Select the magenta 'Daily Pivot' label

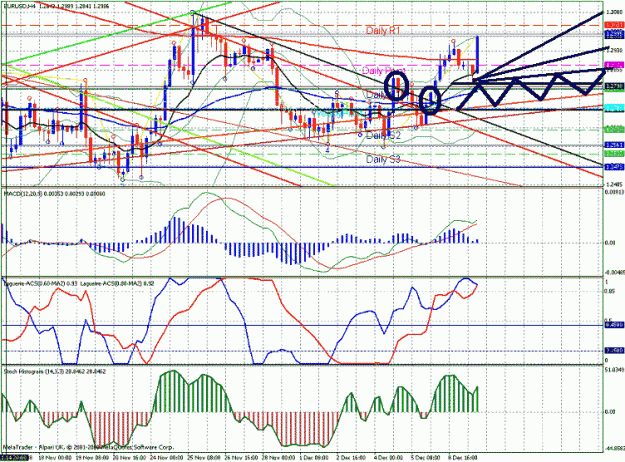click(x=383, y=71)
